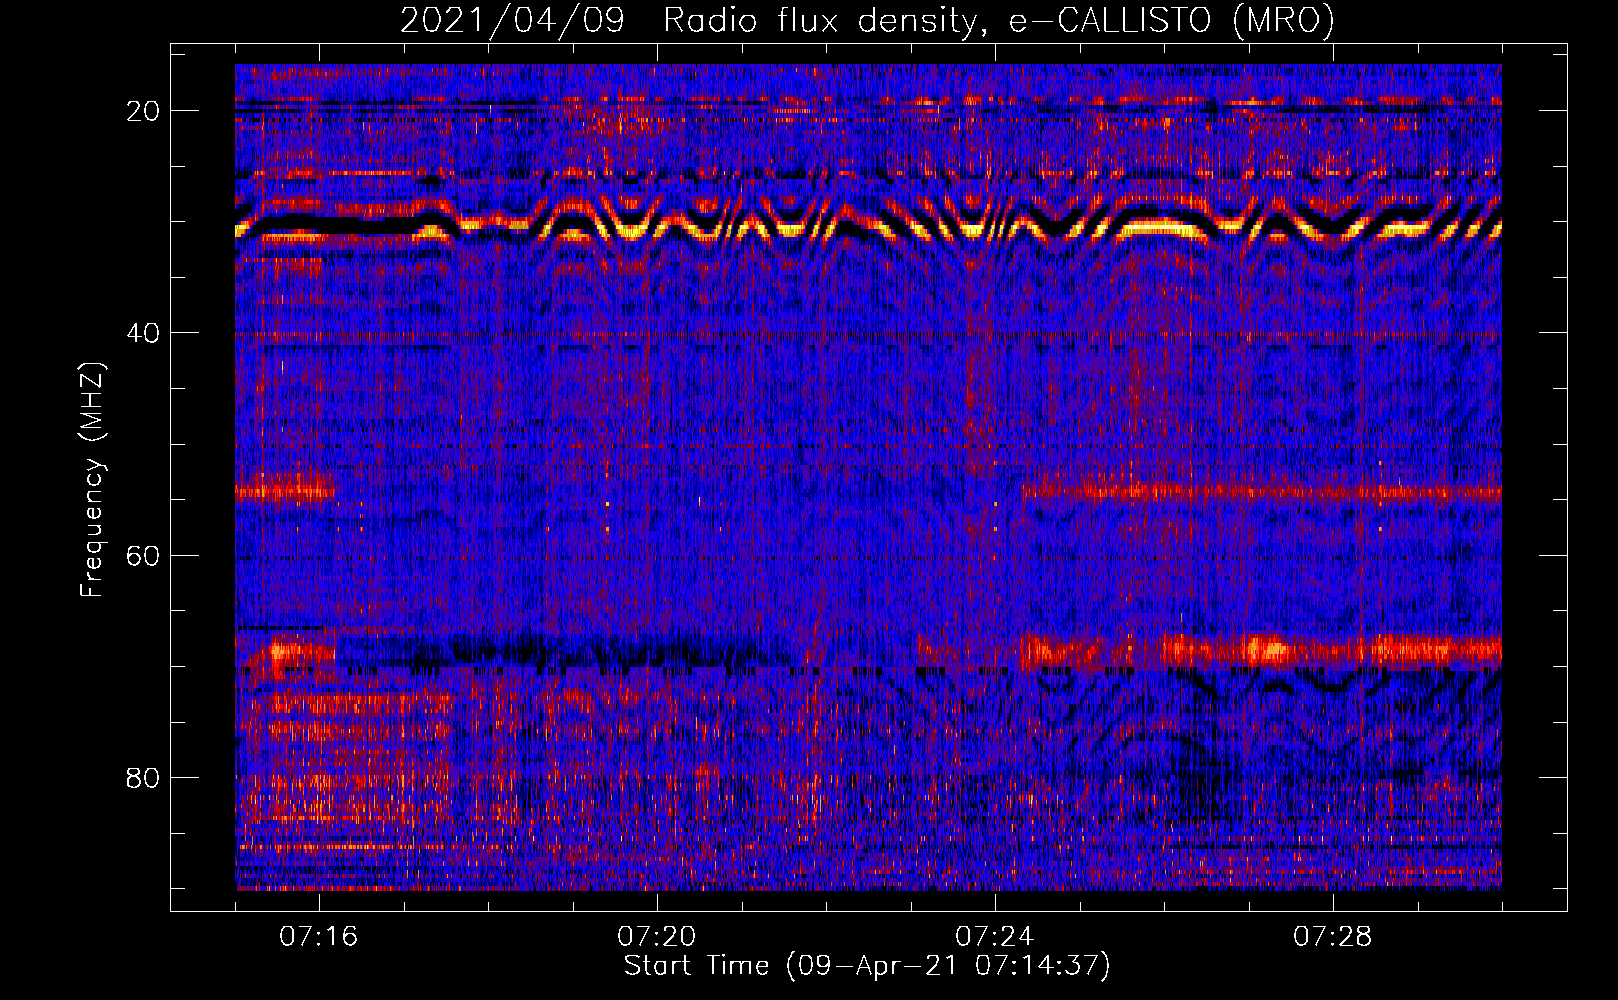Viewport: 1618px width, 1000px height.
Task: Click the 07:20 time tick label
Action: [x=657, y=937]
